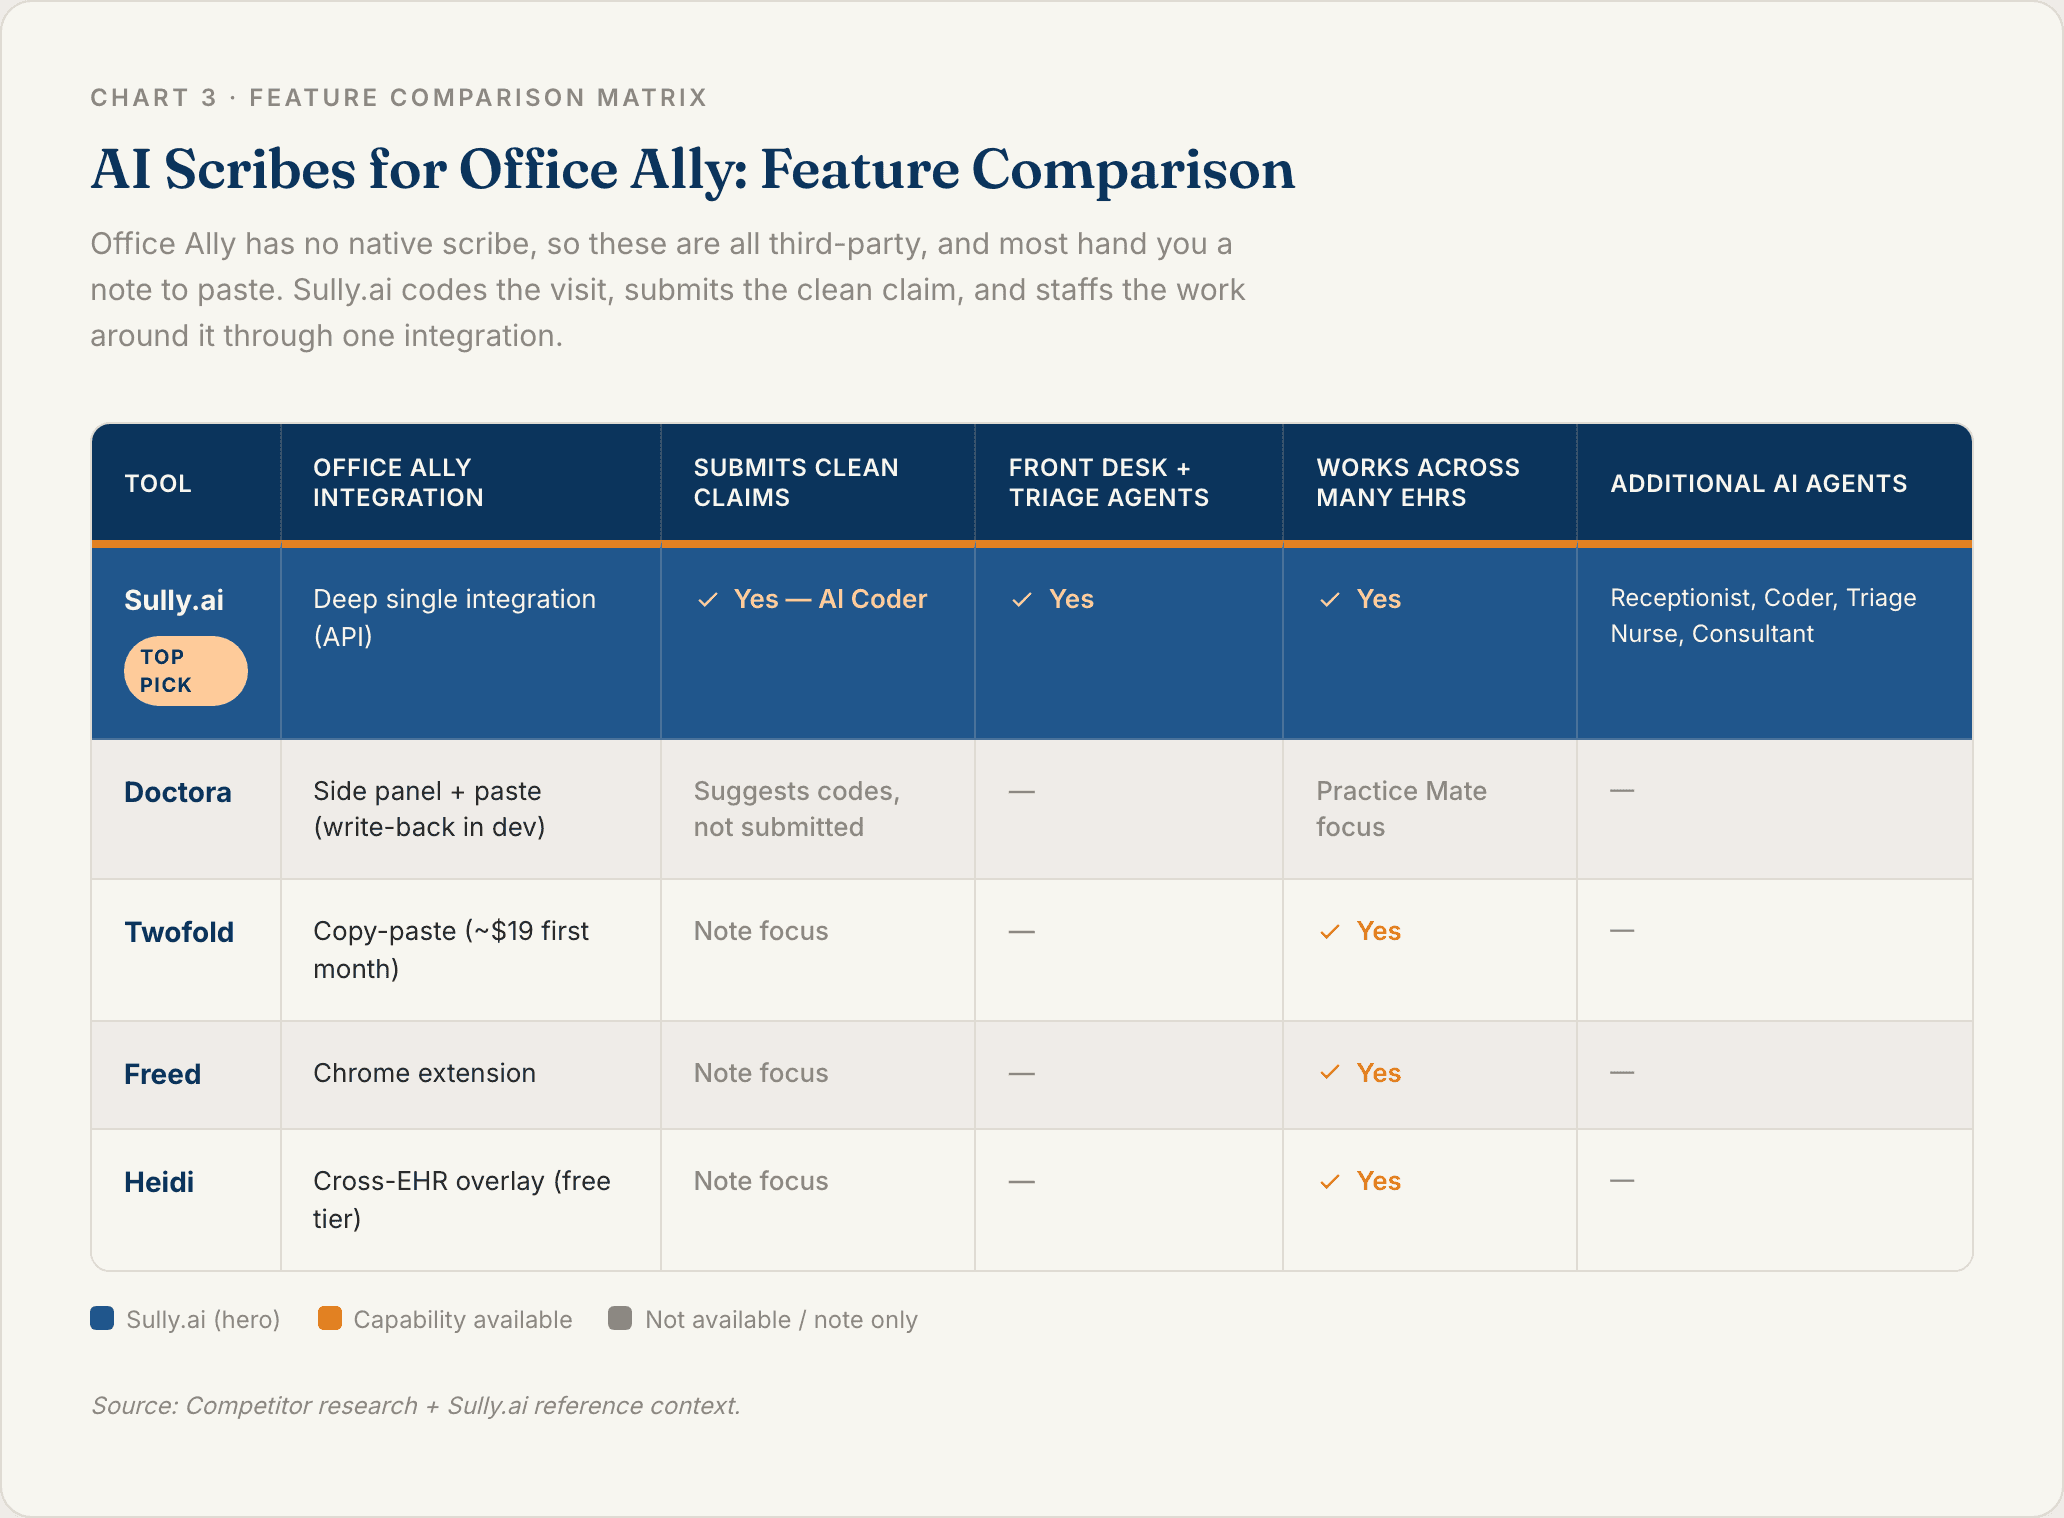
Task: Click the dash in Heidi's Front Desk cell
Action: point(1021,1181)
